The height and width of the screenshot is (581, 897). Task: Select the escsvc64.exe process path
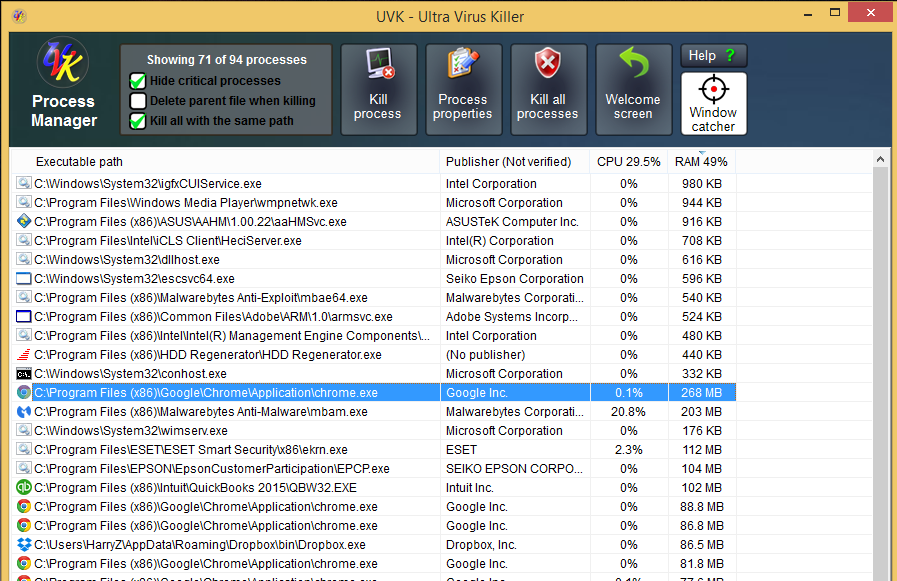click(134, 278)
